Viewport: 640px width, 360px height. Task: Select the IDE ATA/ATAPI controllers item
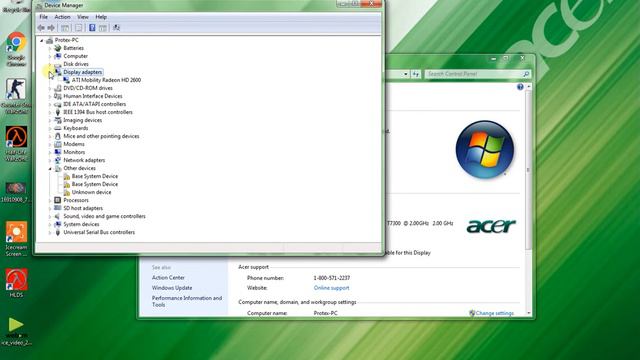coord(94,104)
